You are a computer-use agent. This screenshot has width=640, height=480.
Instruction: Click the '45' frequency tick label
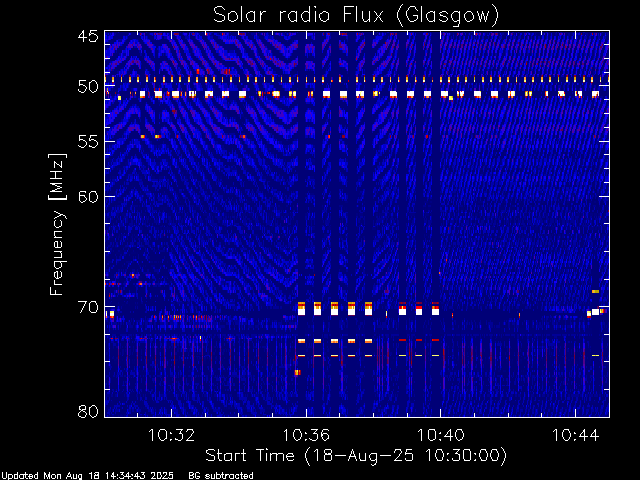88,36
